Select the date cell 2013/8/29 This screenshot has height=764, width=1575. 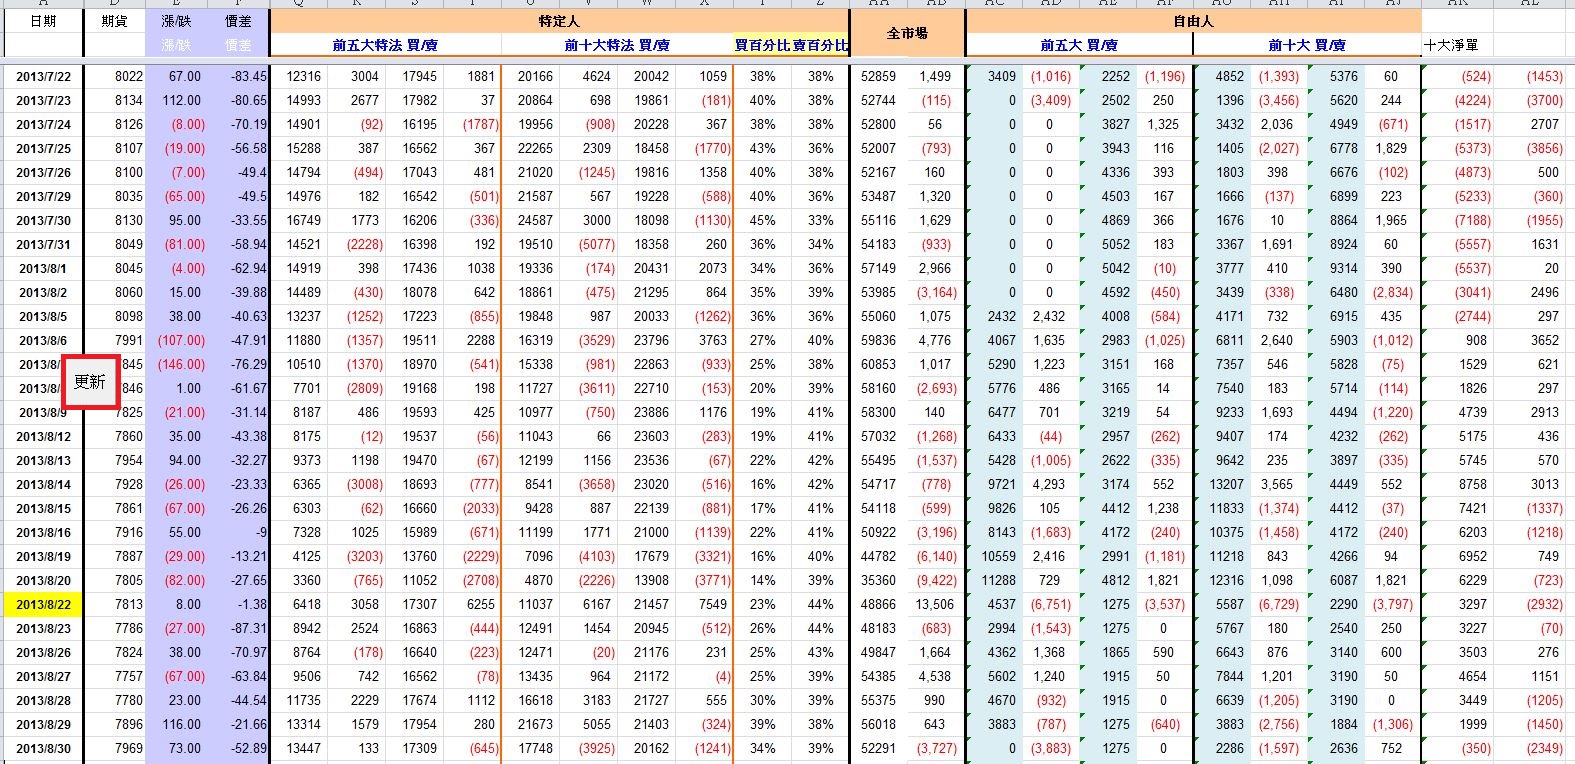tap(43, 724)
